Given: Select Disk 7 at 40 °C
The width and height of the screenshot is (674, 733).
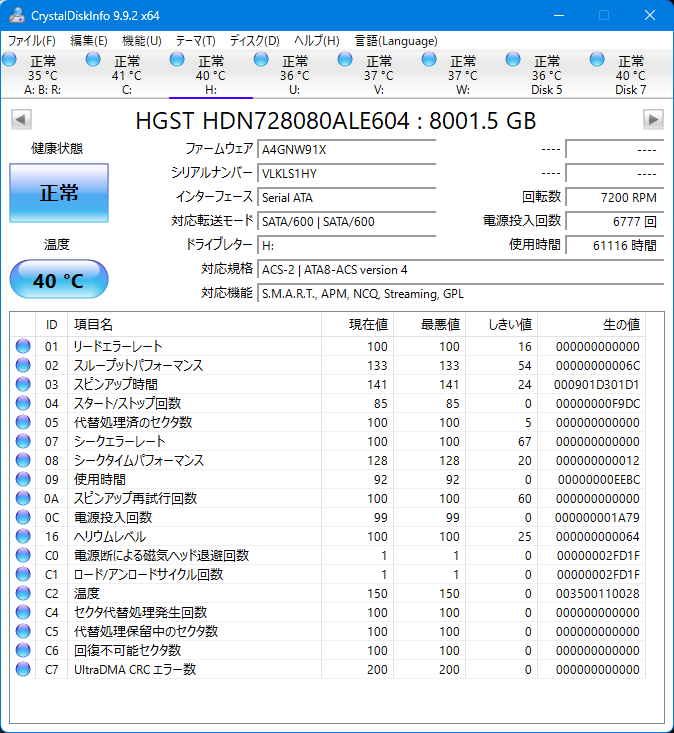Looking at the screenshot, I should click(631, 75).
